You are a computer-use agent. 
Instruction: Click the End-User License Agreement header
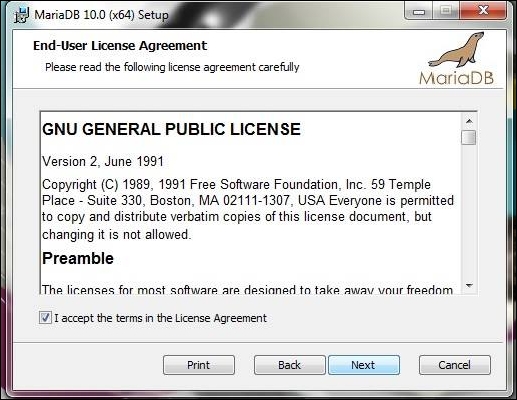coord(120,46)
